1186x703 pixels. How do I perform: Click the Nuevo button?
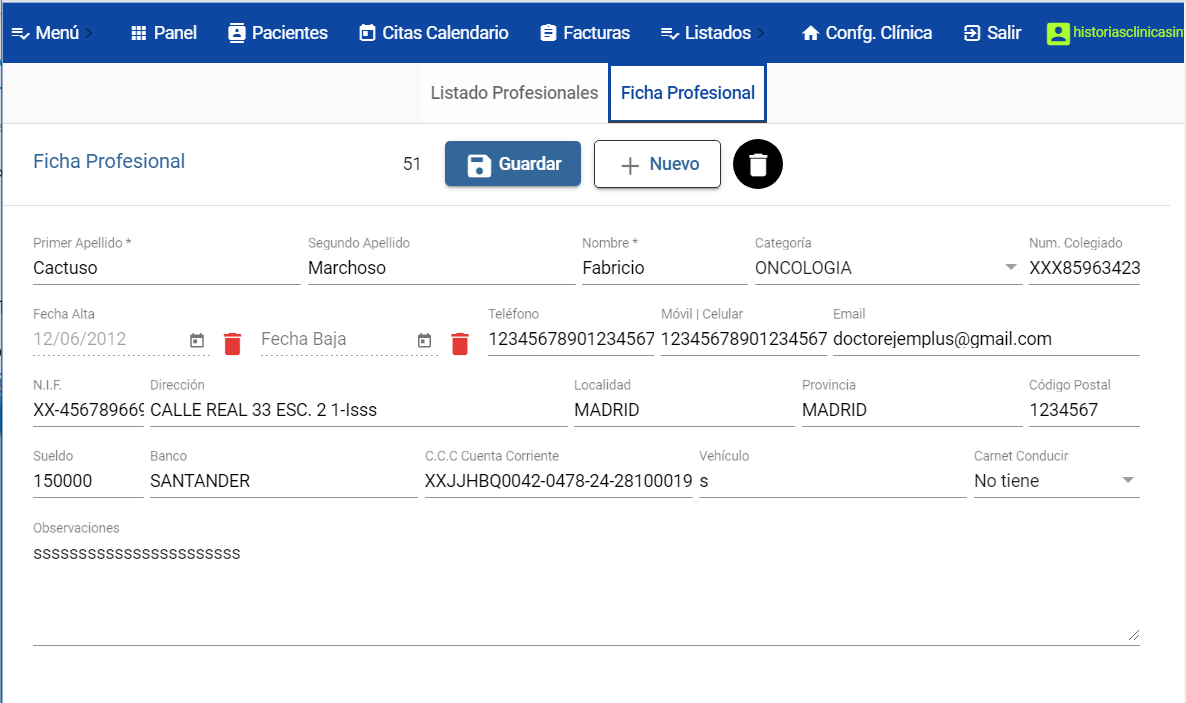[x=657, y=164]
